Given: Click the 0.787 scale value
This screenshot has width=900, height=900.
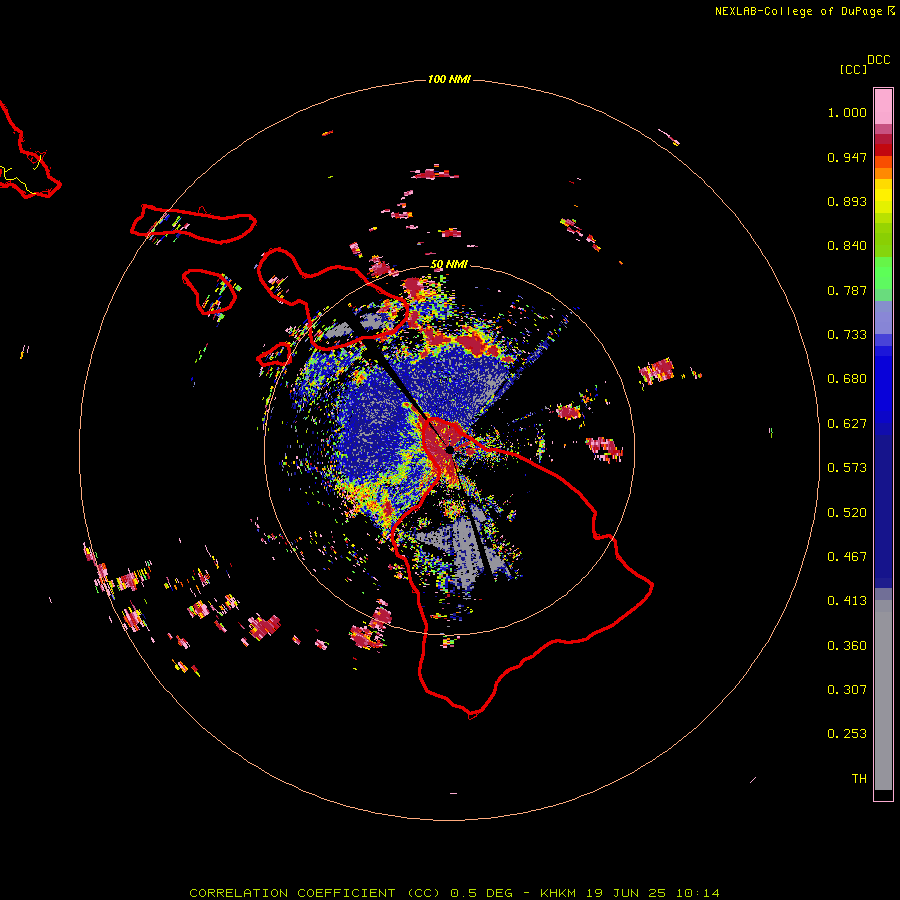Looking at the screenshot, I should point(847,290).
